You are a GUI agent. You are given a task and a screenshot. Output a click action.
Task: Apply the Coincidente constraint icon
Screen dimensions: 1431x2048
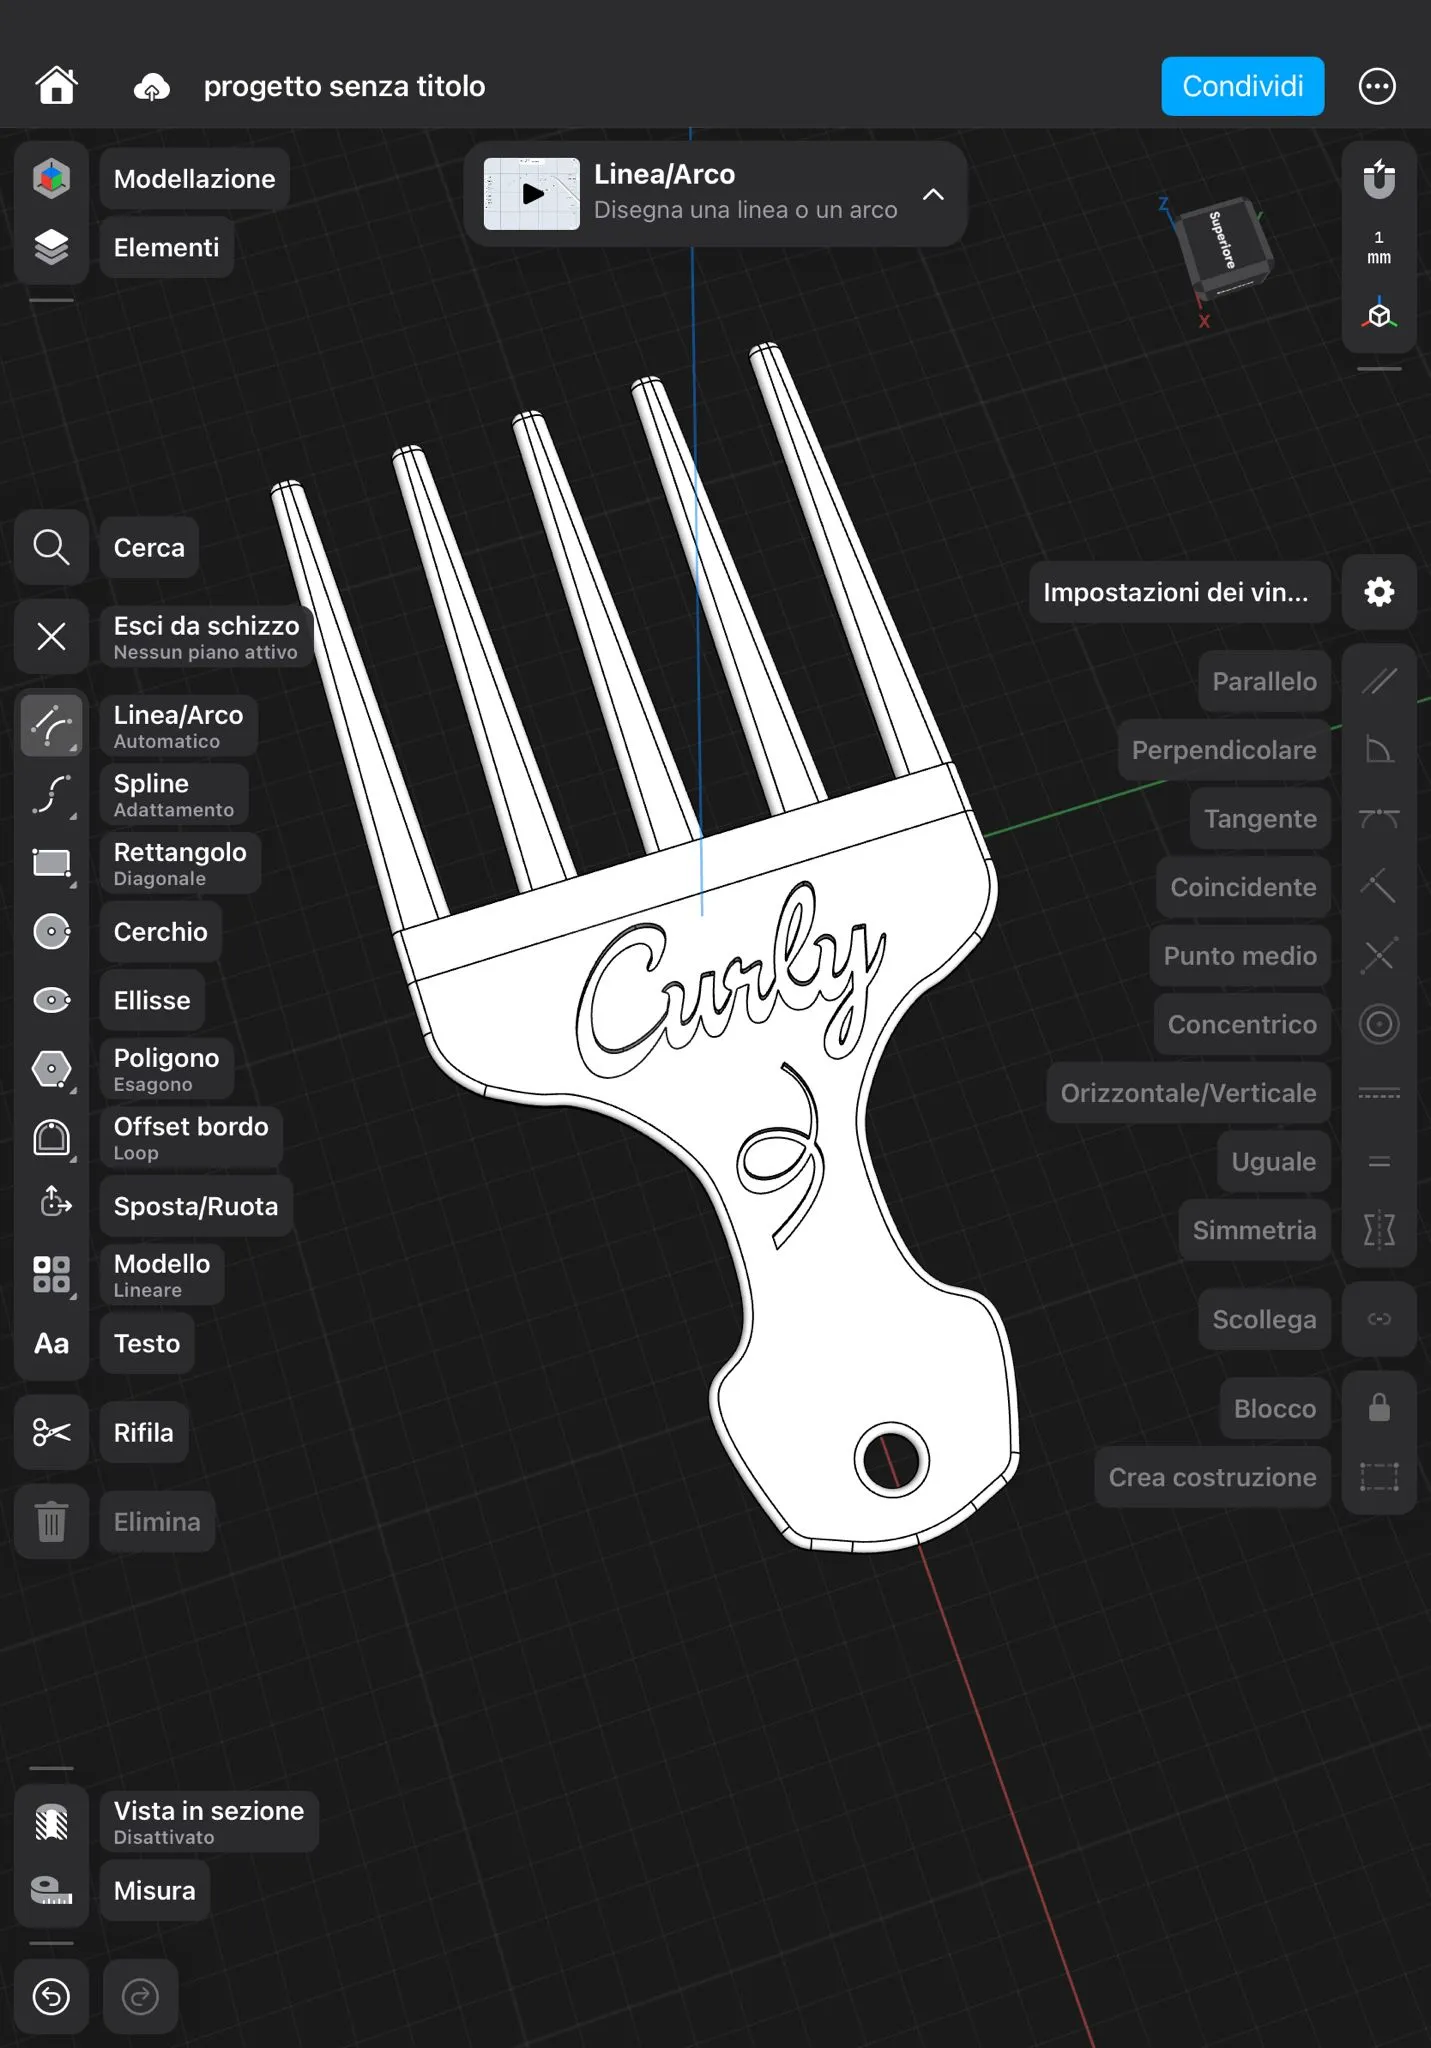point(1379,887)
